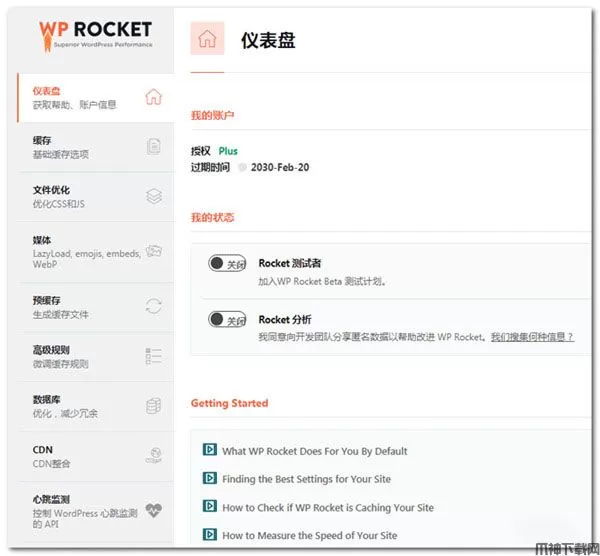Click the layers icon in 文件优化 row

pos(154,196)
